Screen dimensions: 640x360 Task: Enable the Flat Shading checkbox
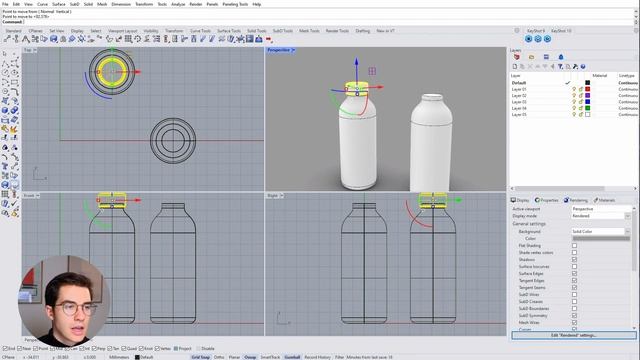(x=574, y=246)
